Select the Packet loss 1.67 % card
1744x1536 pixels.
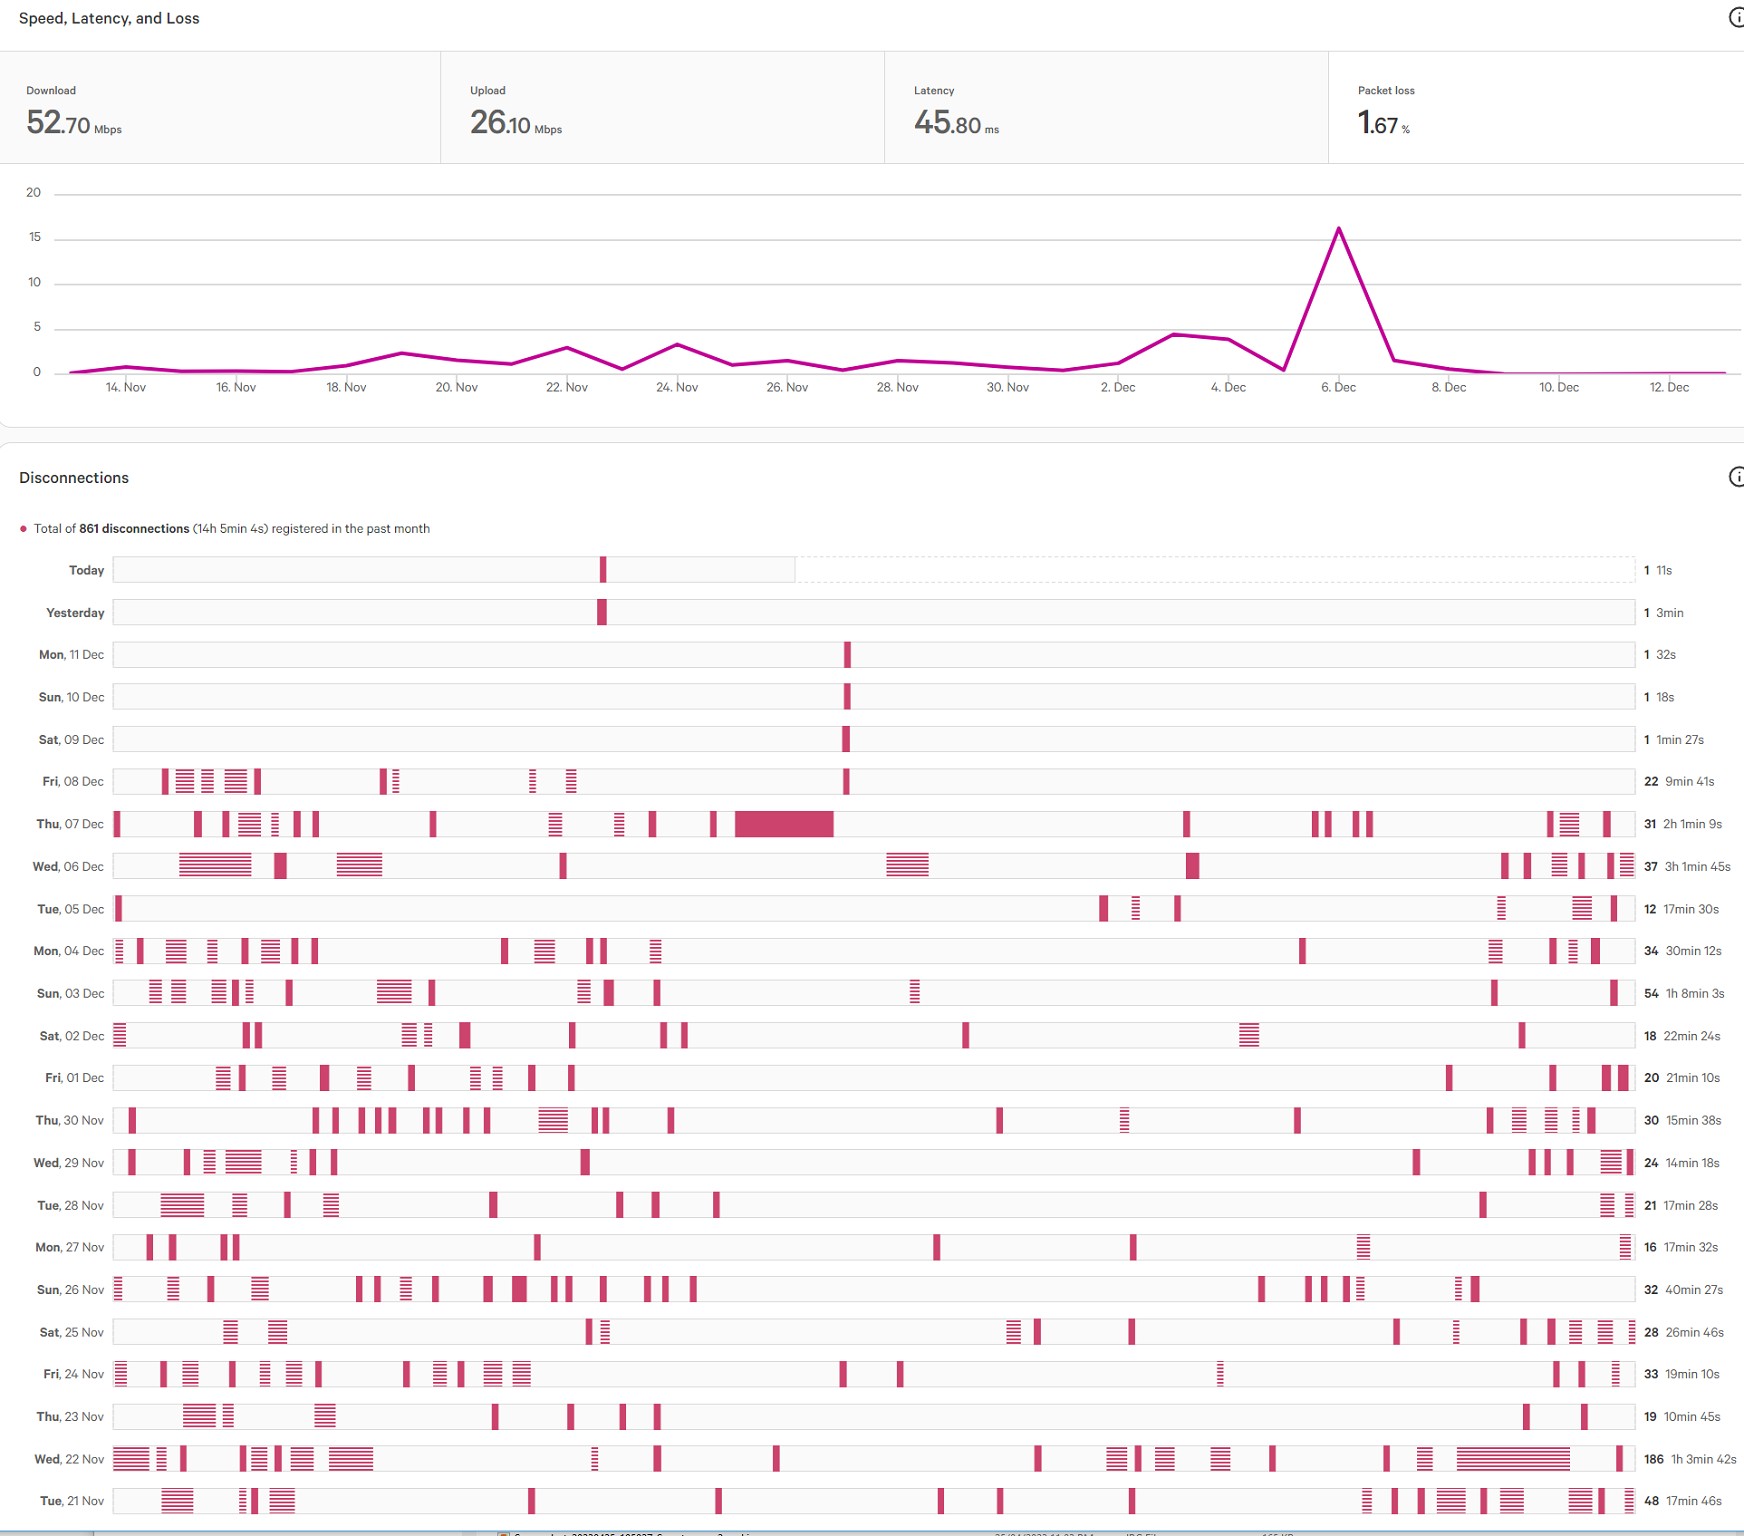(1536, 108)
